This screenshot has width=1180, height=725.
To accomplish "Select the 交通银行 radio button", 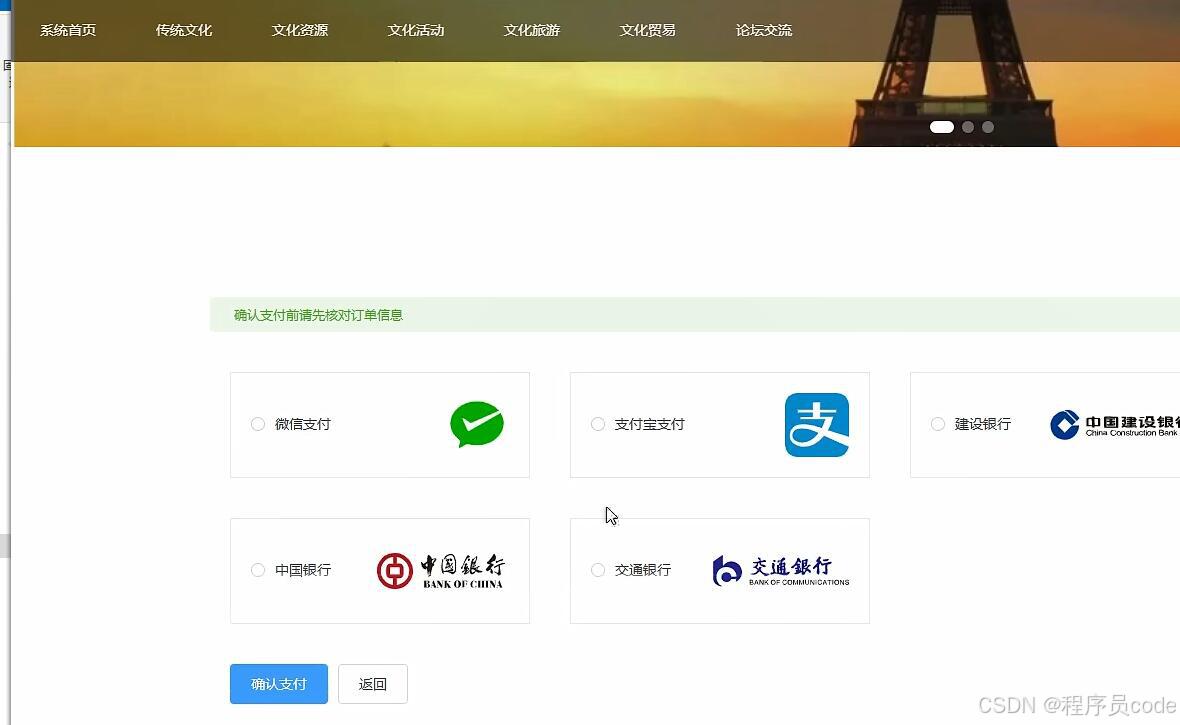I will point(598,570).
